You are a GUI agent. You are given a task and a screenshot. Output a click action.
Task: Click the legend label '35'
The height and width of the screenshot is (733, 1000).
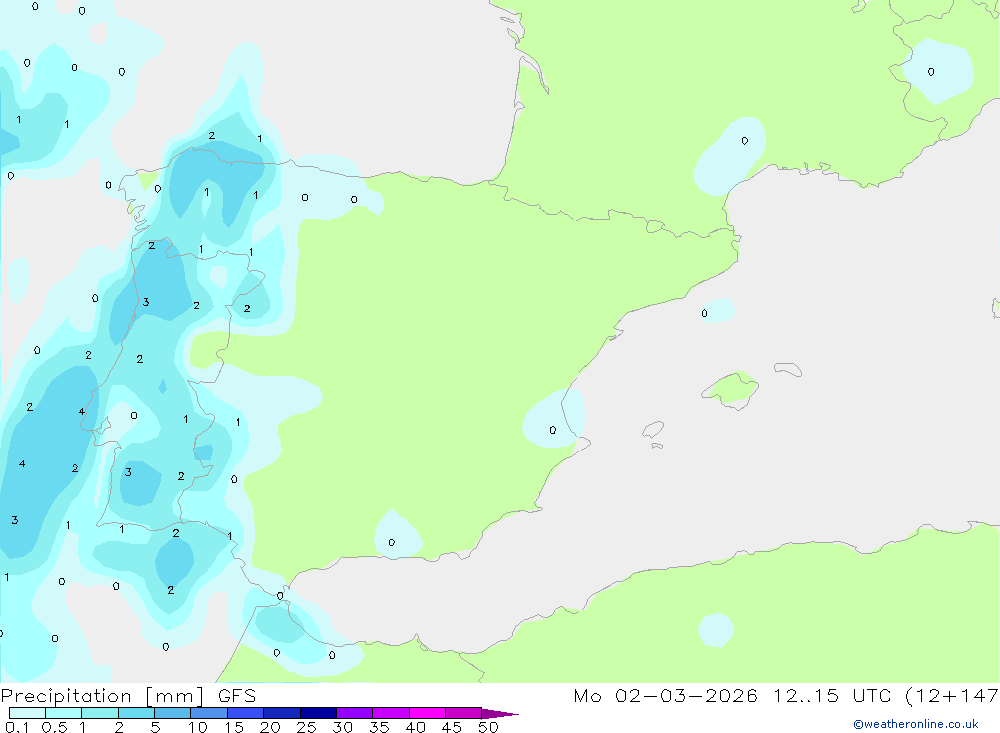[x=379, y=727]
